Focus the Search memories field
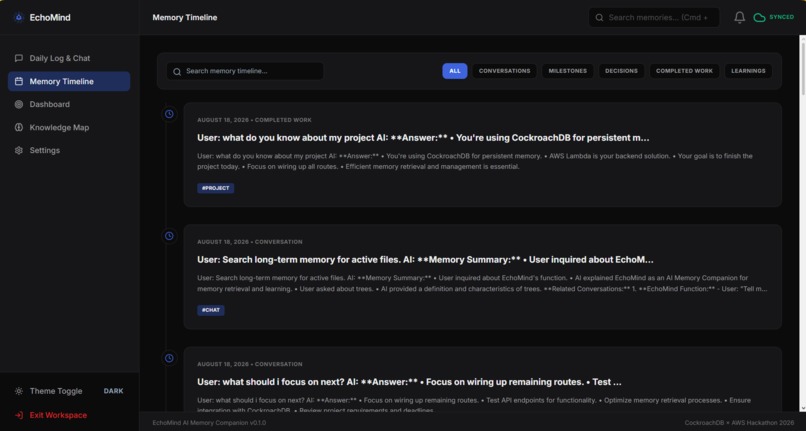The image size is (806, 431). coord(654,17)
